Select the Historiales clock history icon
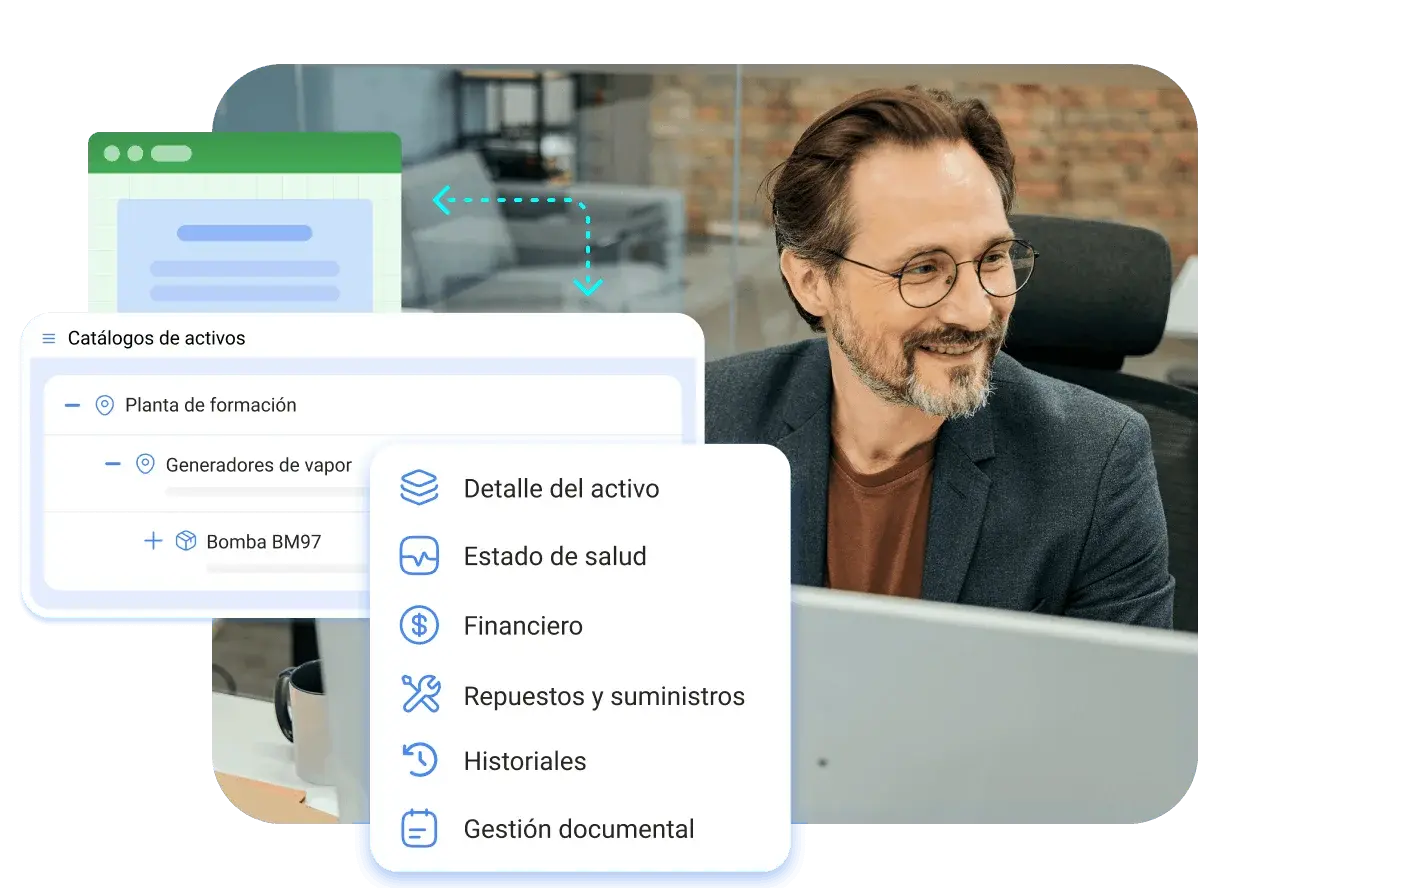The height and width of the screenshot is (888, 1408). click(x=419, y=760)
